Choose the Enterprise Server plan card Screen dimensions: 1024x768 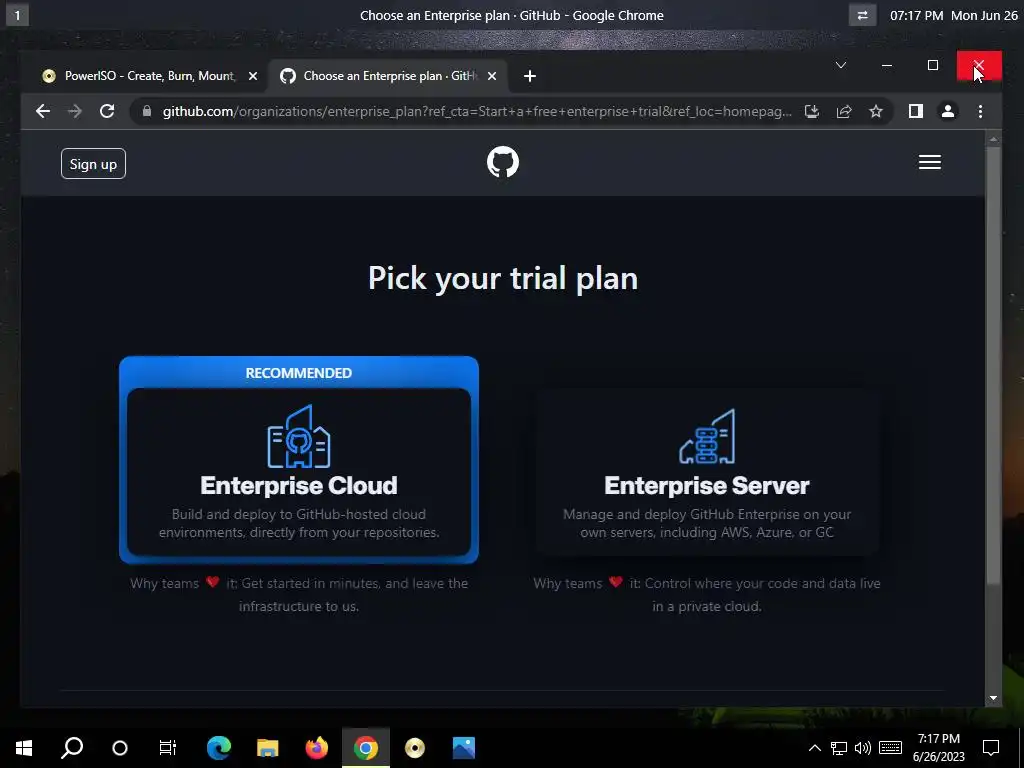pos(707,472)
